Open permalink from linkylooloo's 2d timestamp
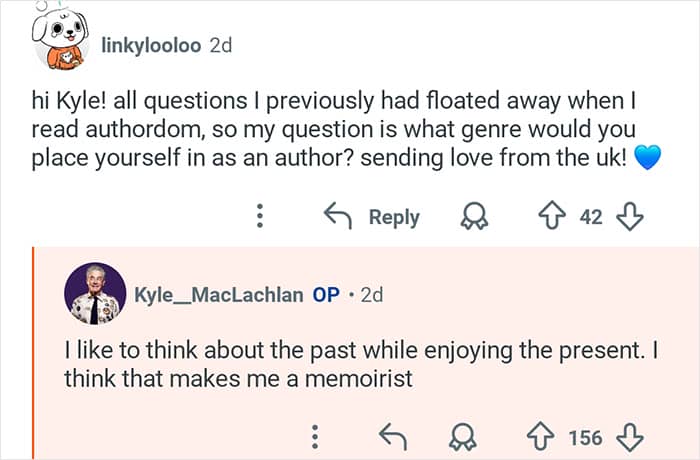This screenshot has width=700, height=460. (220, 48)
